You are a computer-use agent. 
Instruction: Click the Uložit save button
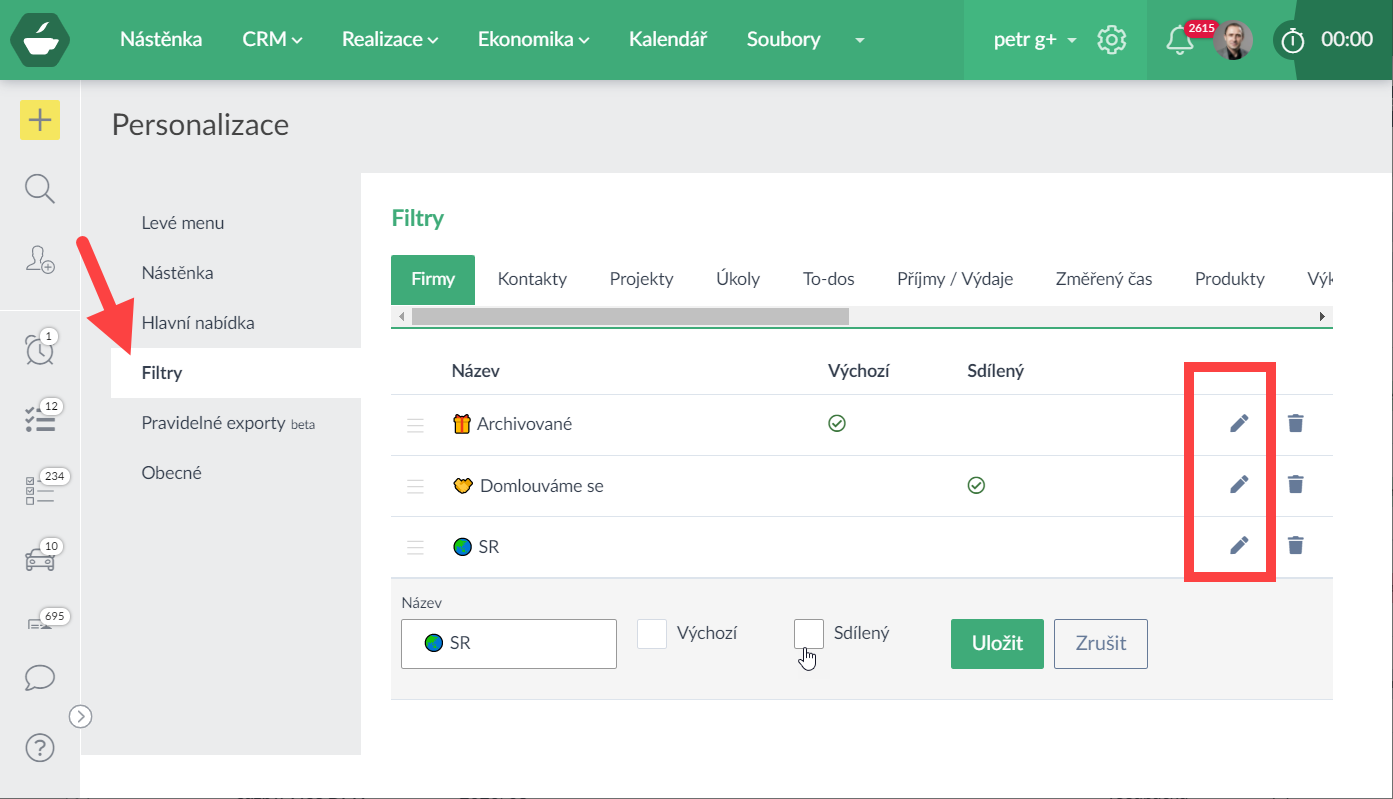[997, 643]
